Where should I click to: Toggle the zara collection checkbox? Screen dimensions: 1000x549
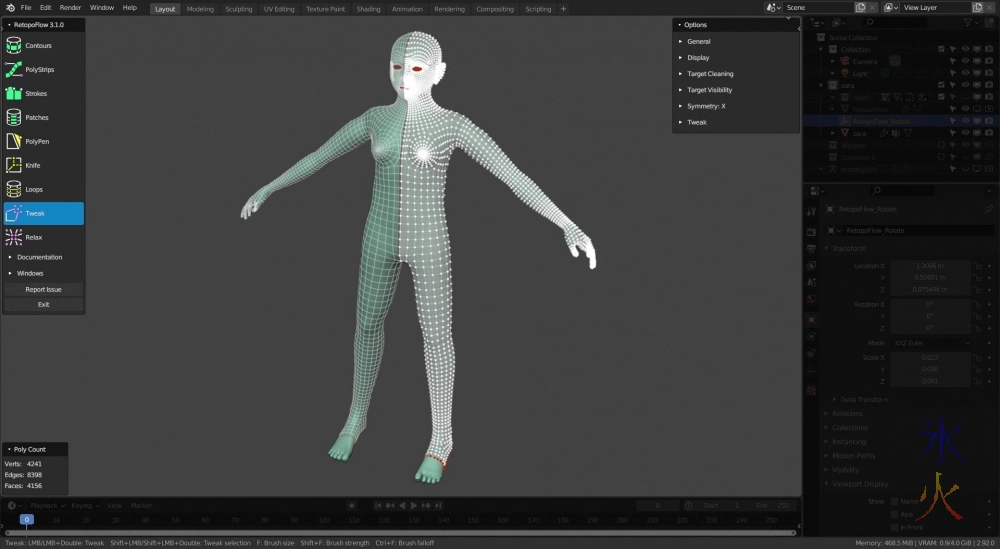pos(941,85)
